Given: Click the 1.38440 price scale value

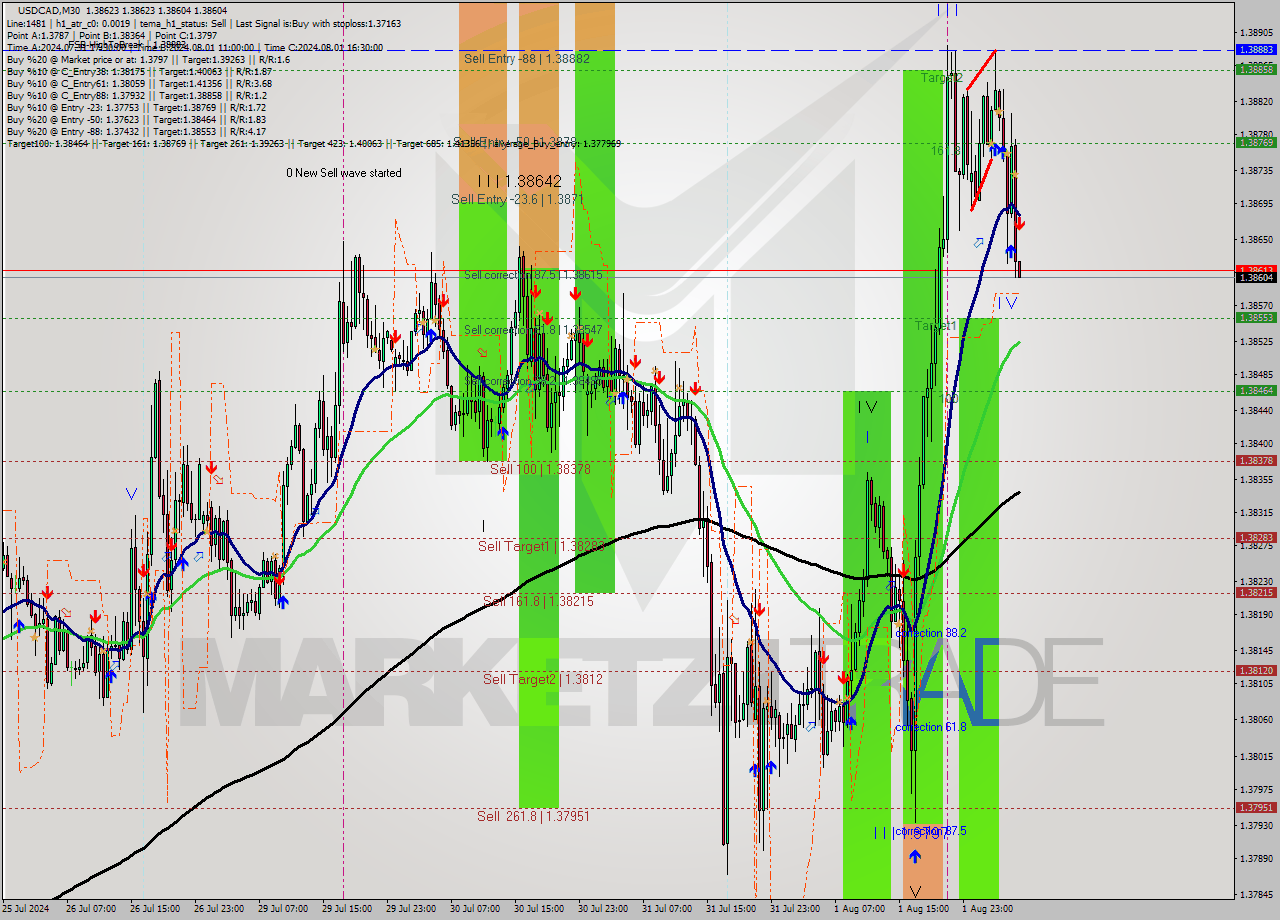Looking at the screenshot, I should tap(1256, 410).
